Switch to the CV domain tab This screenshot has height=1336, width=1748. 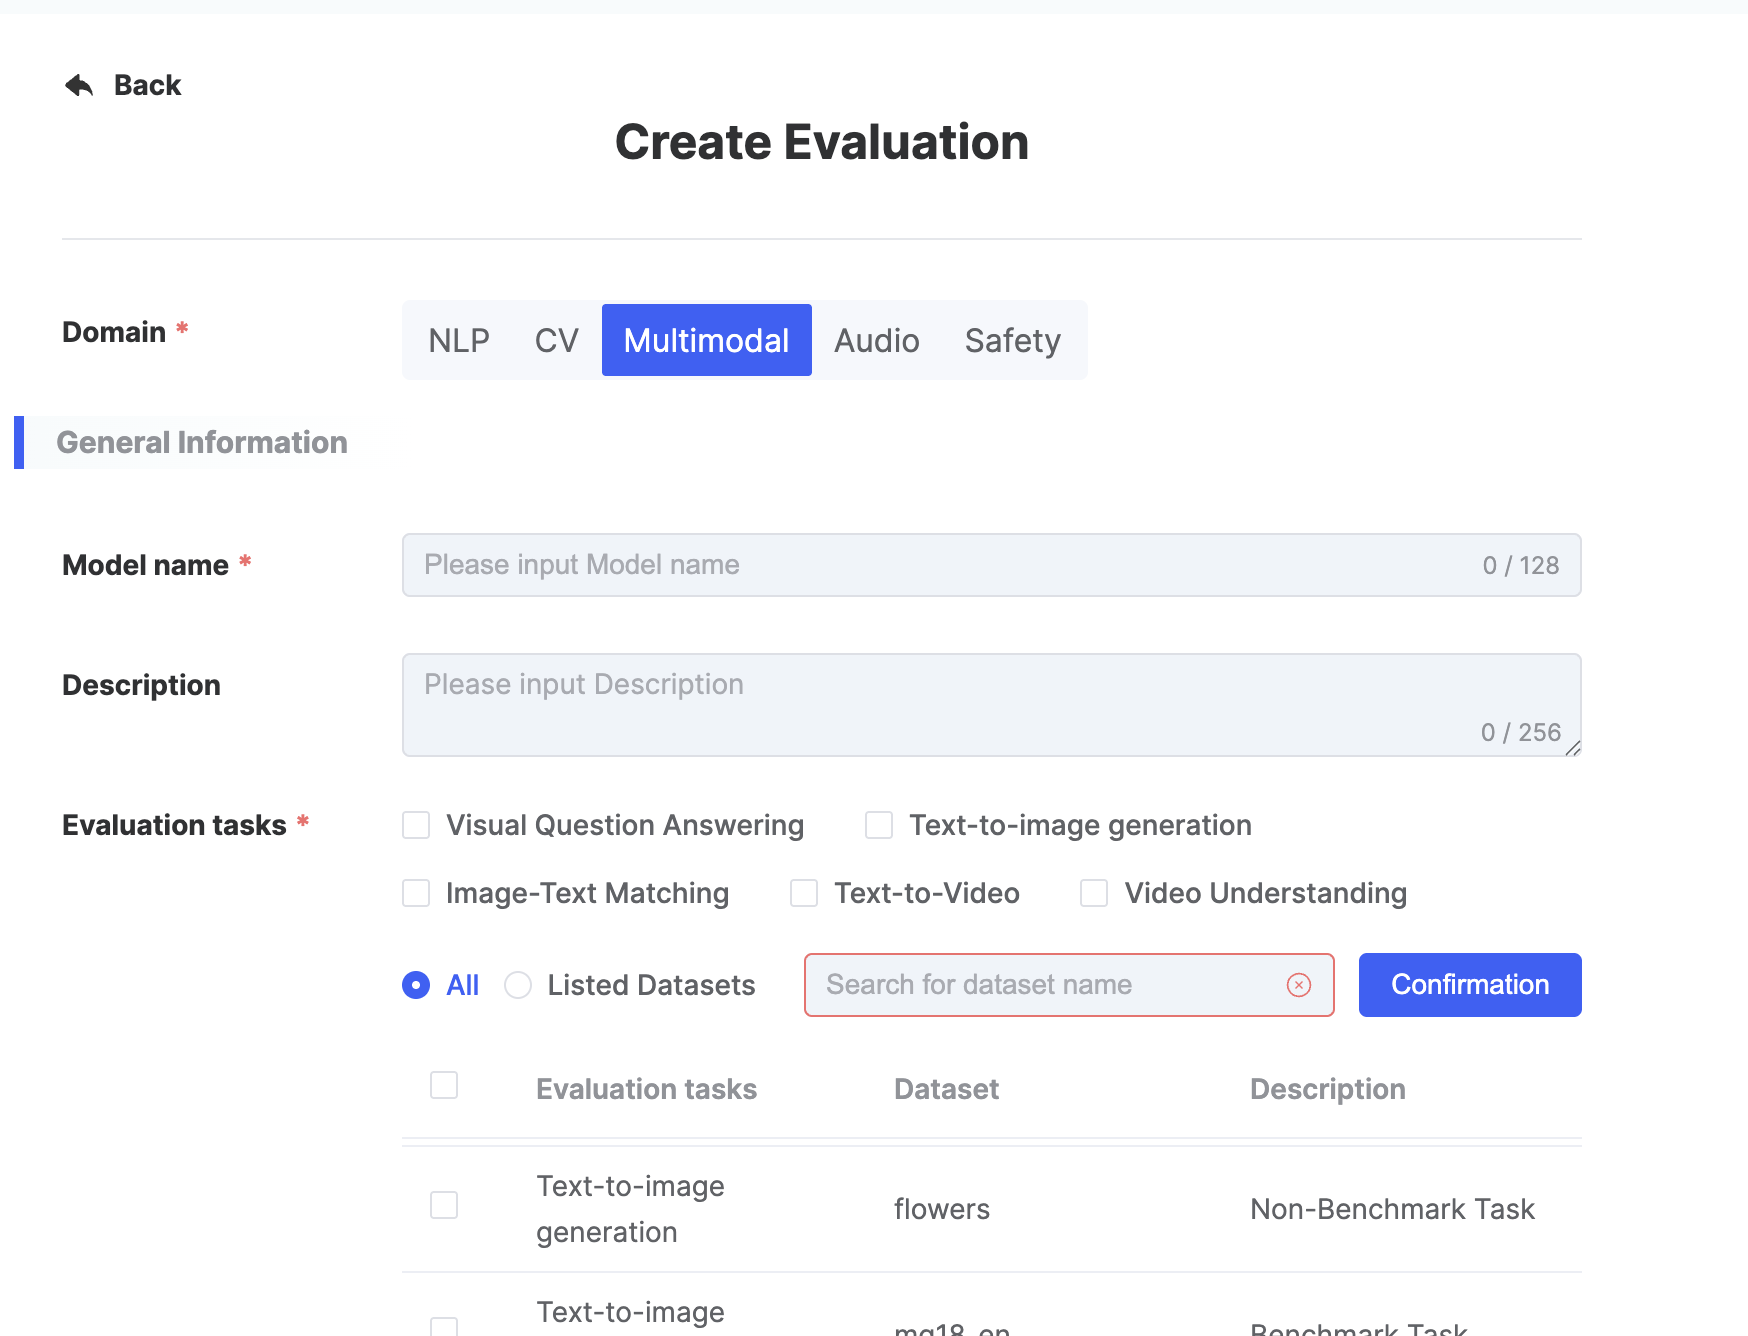tap(556, 341)
